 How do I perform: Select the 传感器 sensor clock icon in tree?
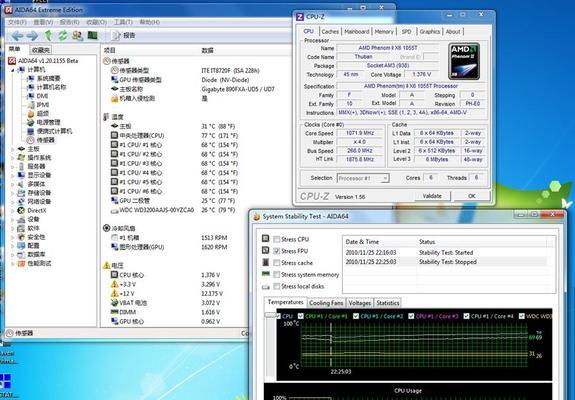[x=30, y=140]
